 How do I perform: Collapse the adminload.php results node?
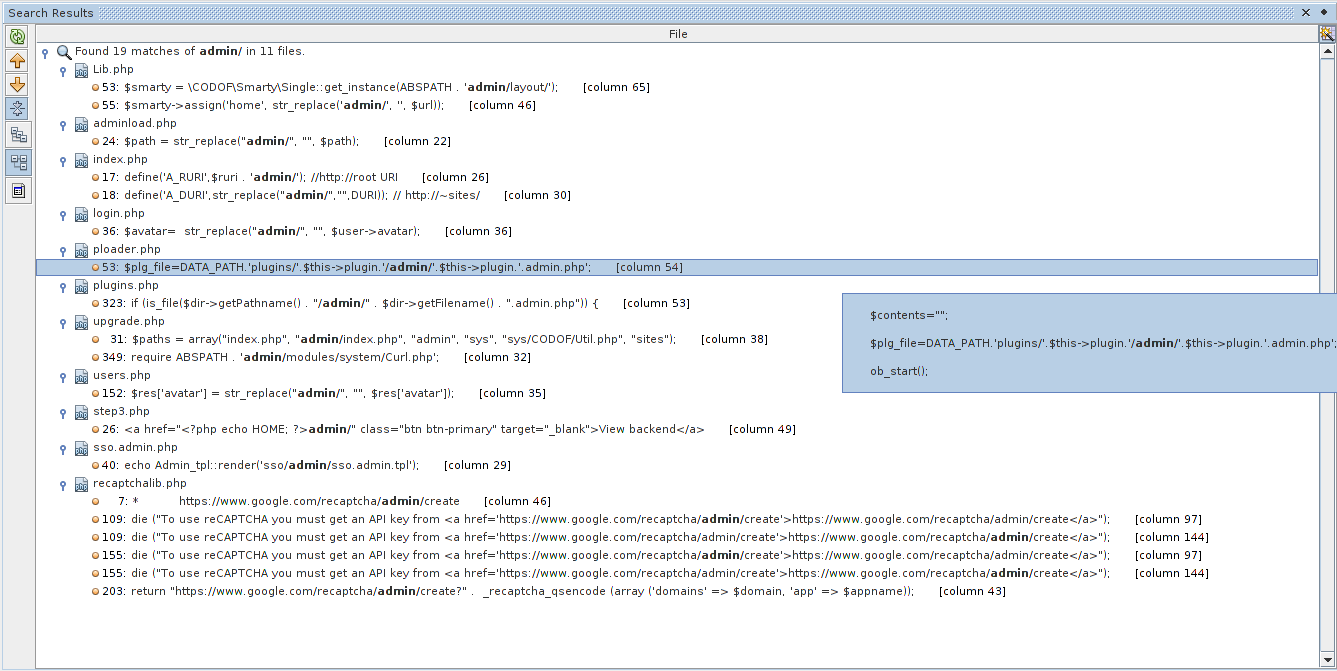63,124
